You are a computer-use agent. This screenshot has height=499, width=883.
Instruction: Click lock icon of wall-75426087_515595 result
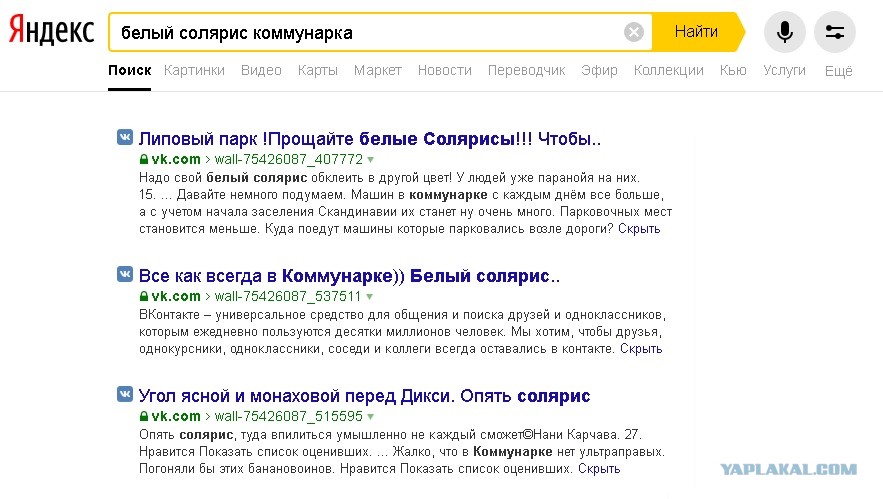144,416
